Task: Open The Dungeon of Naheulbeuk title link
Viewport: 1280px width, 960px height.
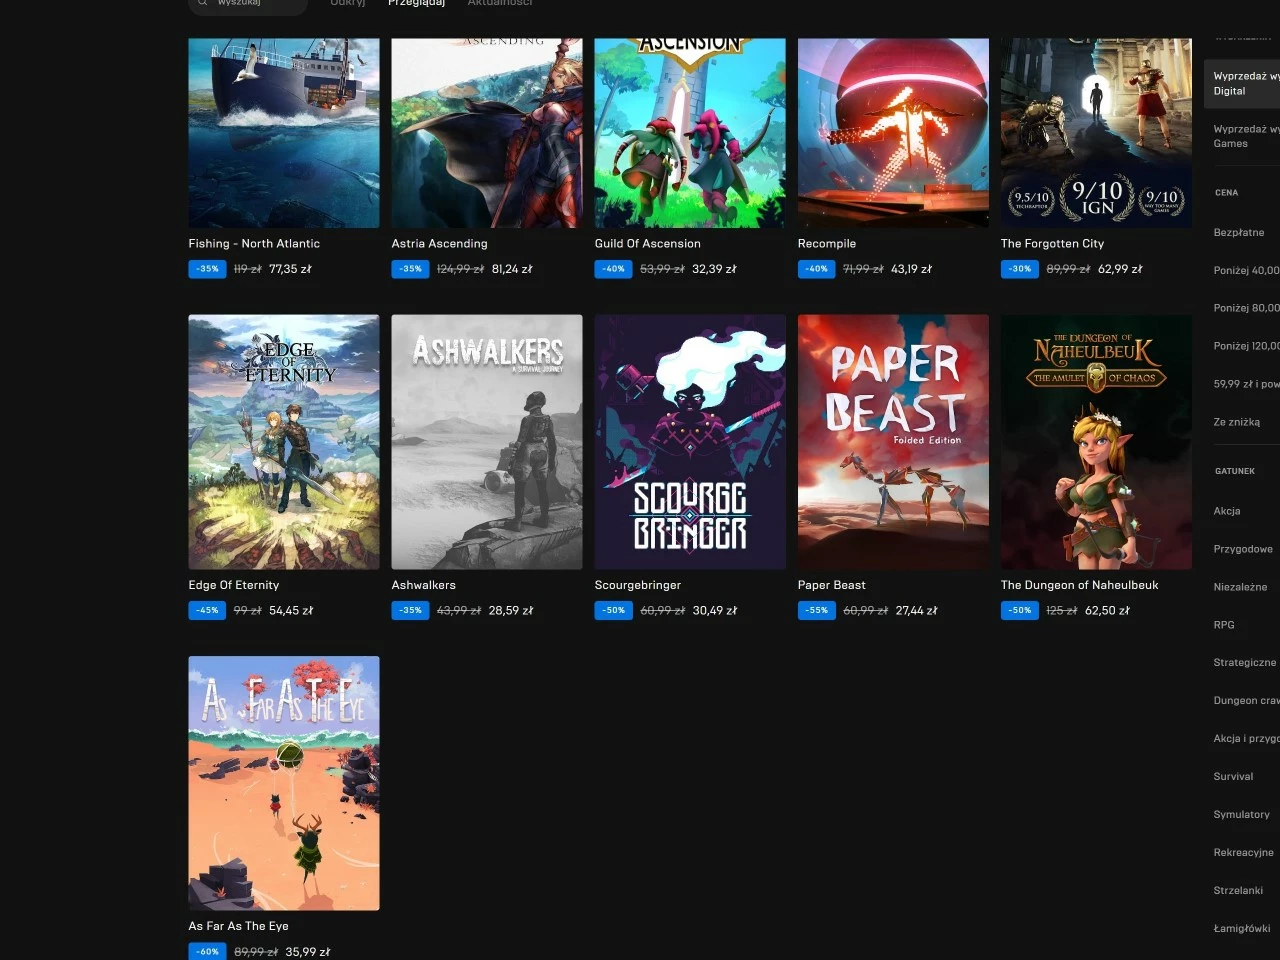Action: (1079, 585)
